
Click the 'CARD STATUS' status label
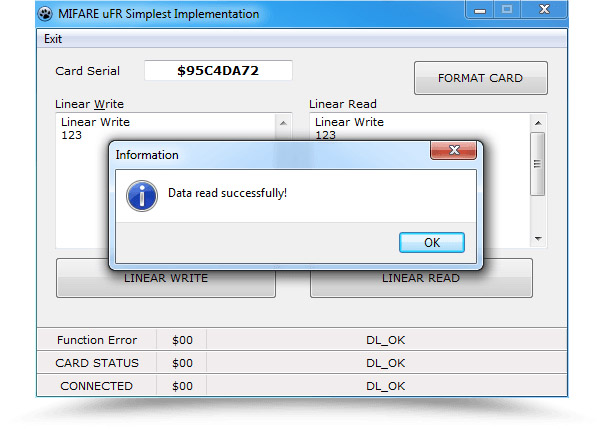(97, 363)
